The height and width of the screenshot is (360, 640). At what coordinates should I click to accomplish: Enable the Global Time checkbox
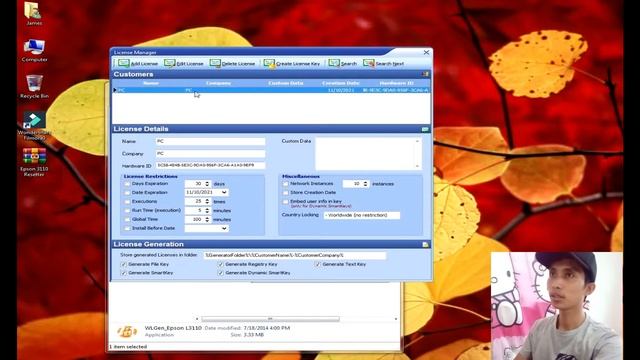[127, 220]
